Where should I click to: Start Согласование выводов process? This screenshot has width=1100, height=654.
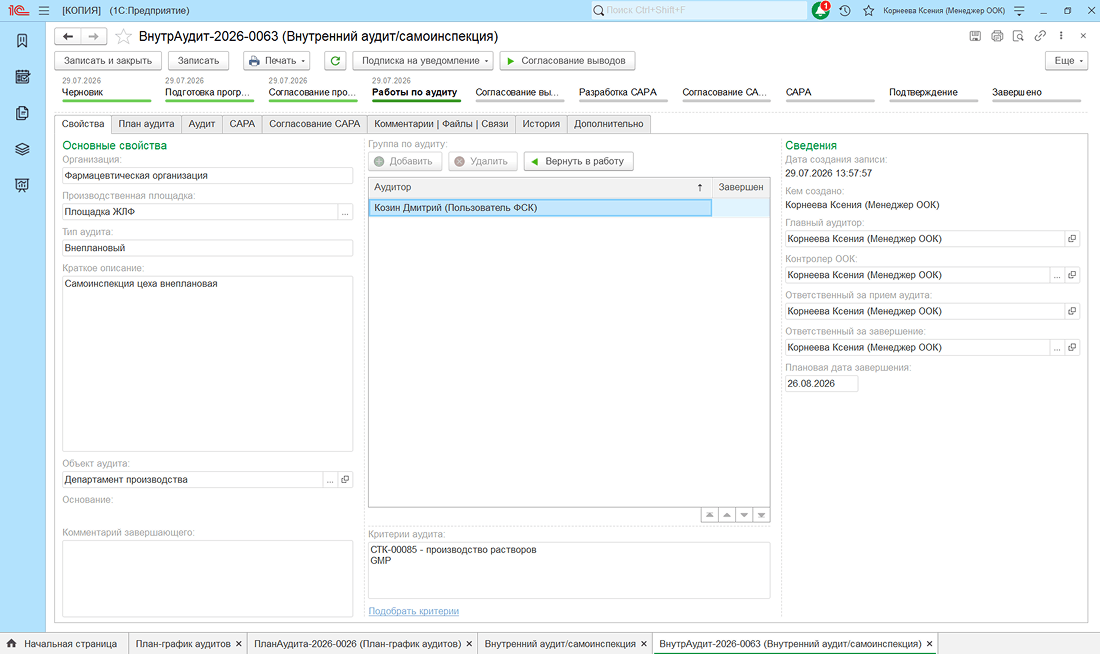coord(568,61)
